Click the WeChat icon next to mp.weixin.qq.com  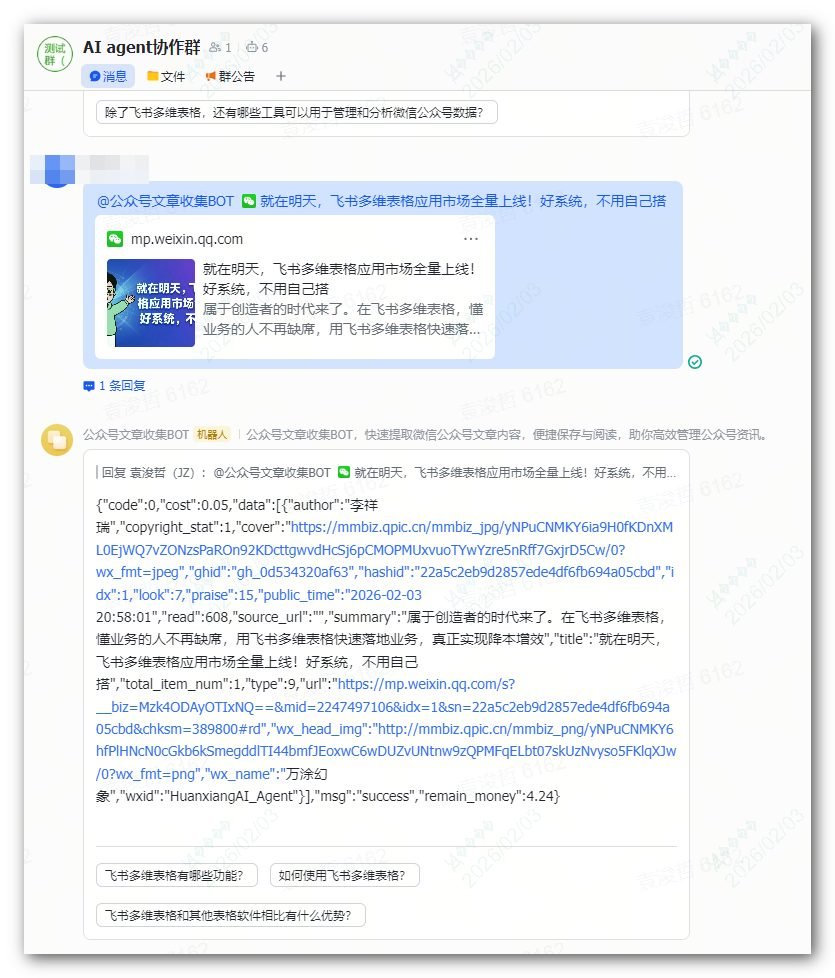click(x=115, y=239)
